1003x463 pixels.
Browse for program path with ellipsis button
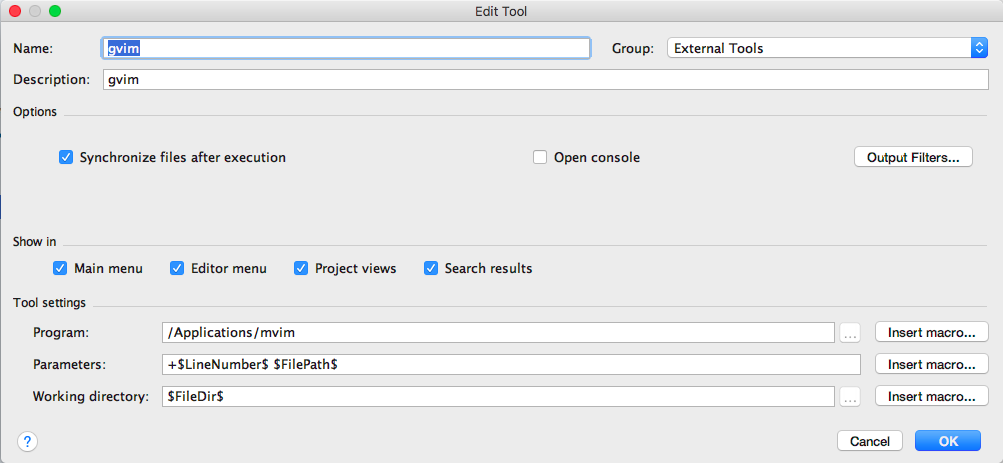pyautogui.click(x=849, y=333)
